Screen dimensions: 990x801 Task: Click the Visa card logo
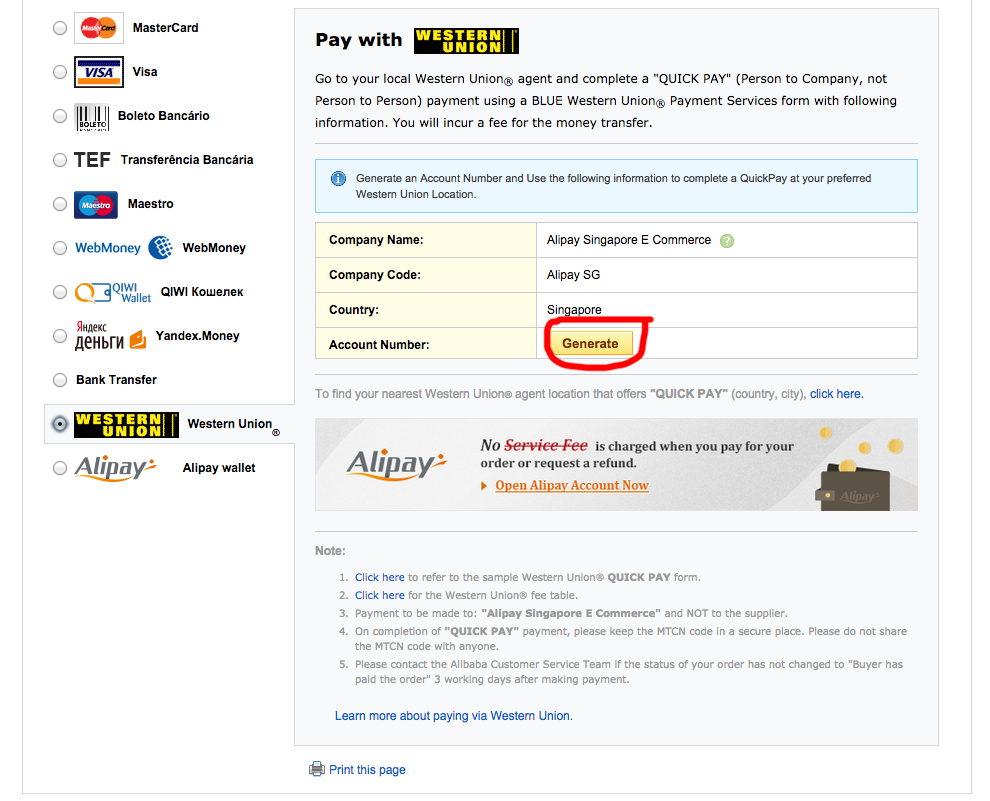[x=98, y=72]
